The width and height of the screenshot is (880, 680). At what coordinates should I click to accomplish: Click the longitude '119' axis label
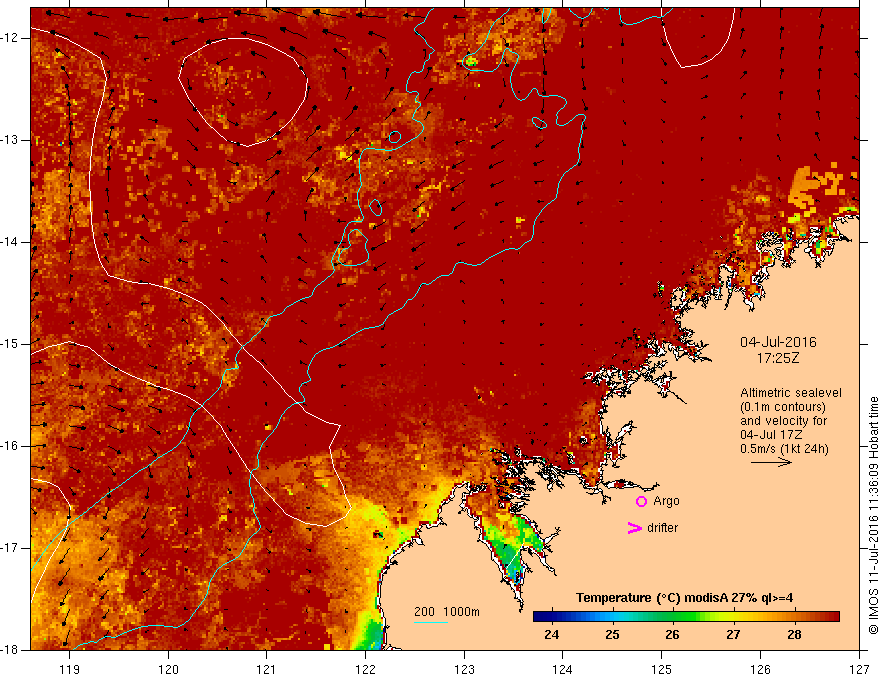click(x=70, y=669)
